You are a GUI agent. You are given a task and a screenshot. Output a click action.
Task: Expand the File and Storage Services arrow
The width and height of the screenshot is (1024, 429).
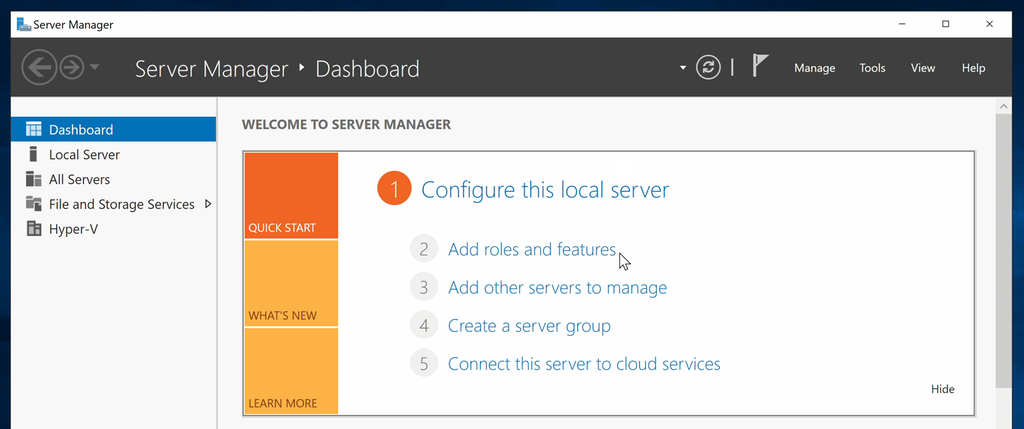click(x=208, y=204)
